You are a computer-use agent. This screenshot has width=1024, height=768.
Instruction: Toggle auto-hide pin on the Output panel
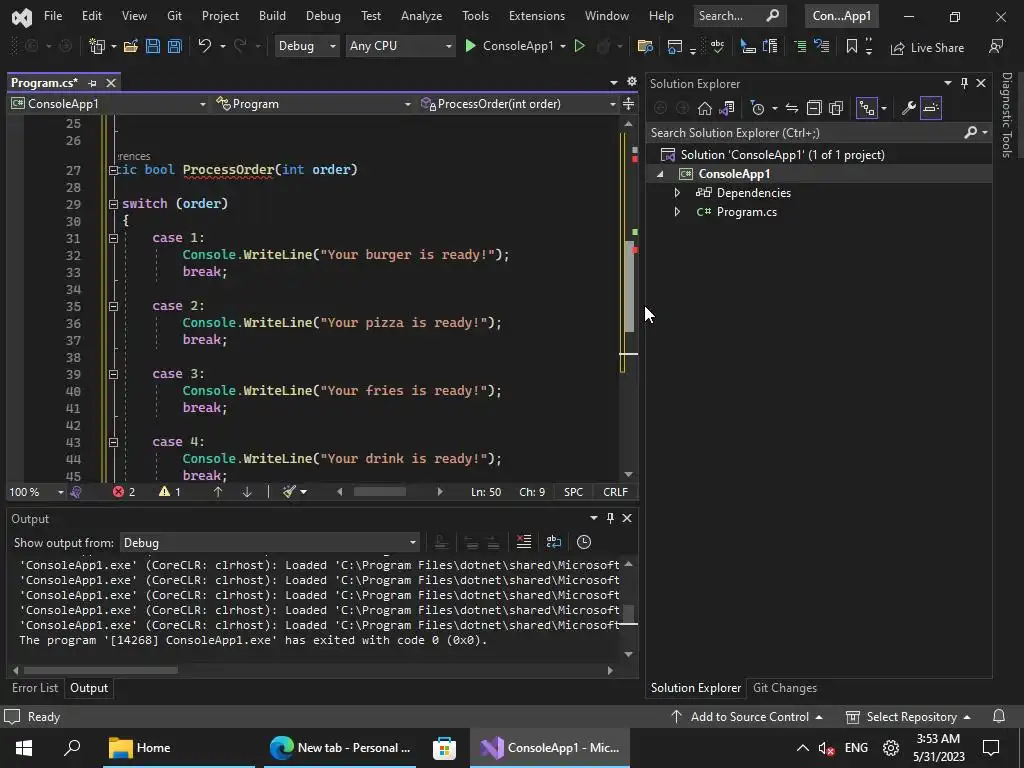tap(610, 518)
